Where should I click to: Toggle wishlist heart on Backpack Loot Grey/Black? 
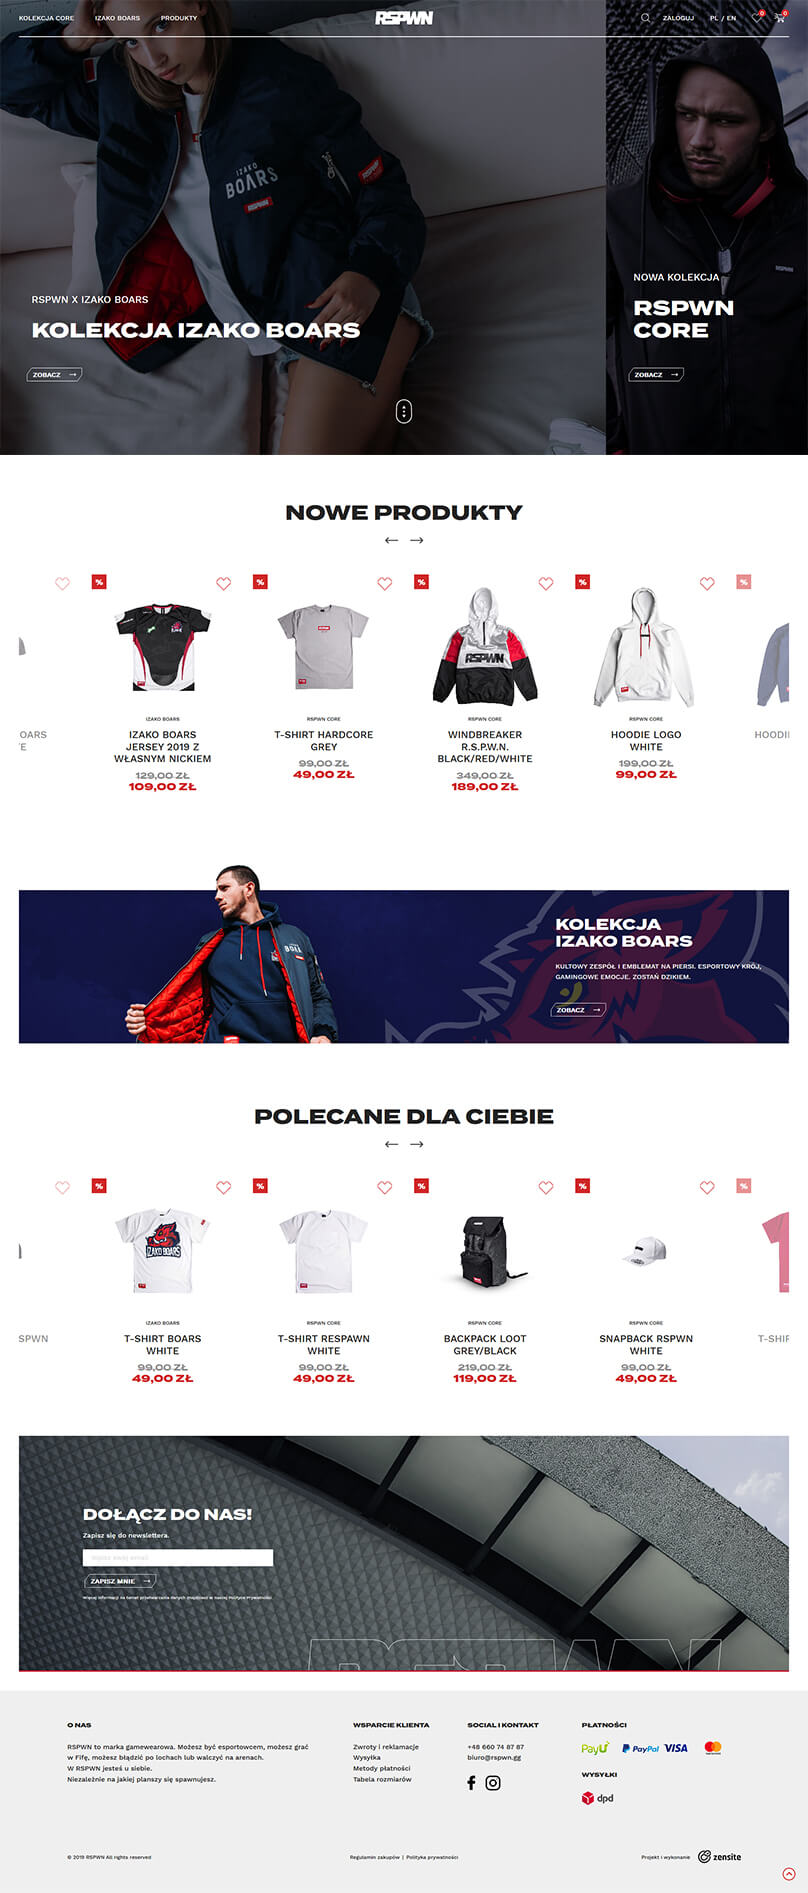coord(546,1188)
